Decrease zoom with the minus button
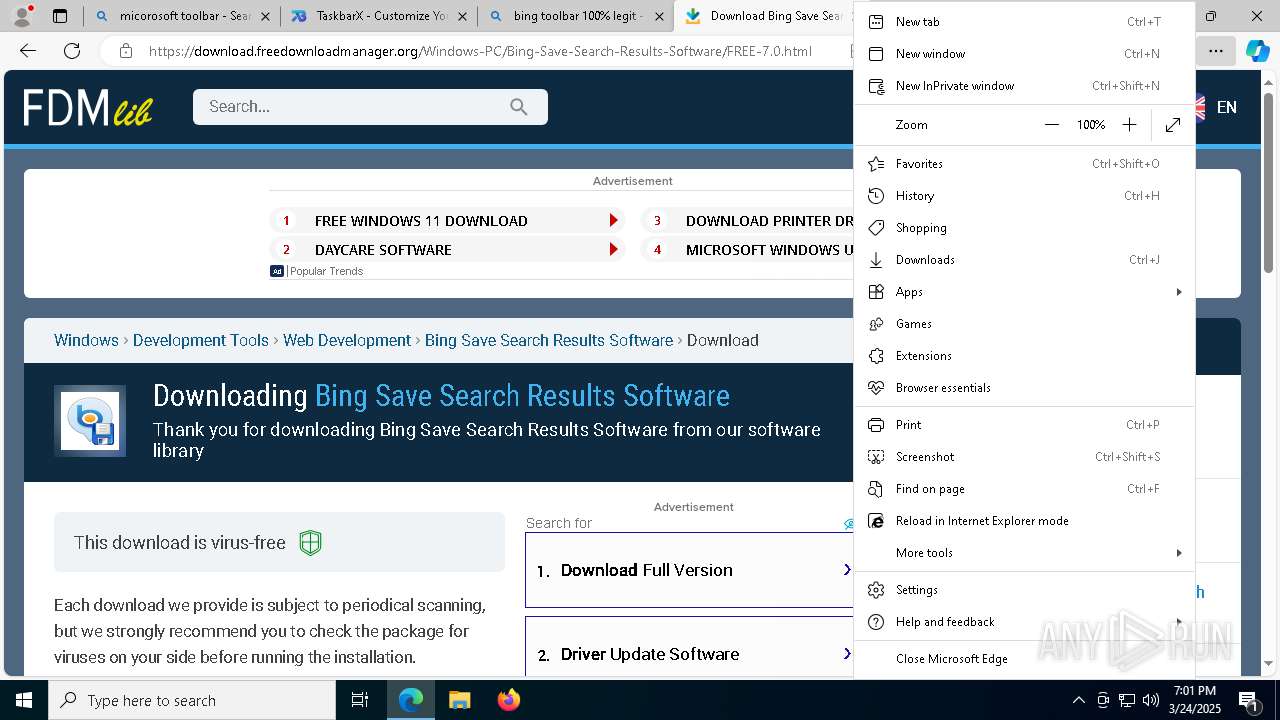 tap(1051, 125)
